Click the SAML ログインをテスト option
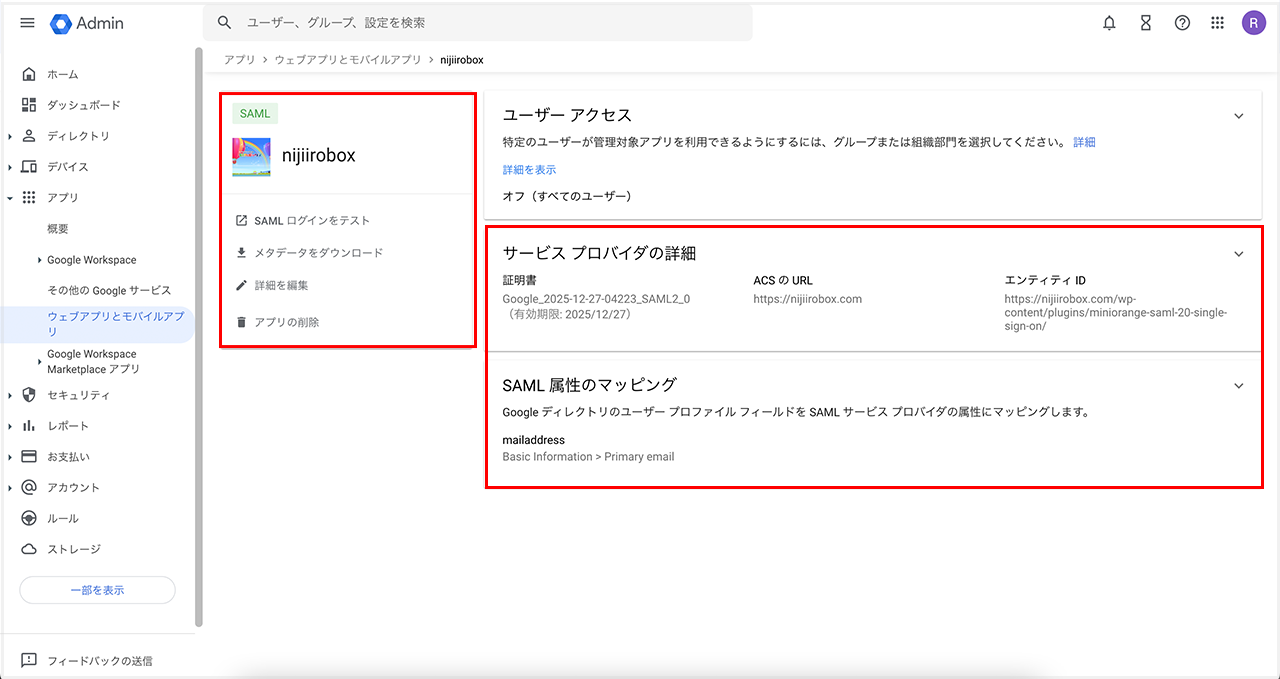The image size is (1280, 679). click(x=311, y=221)
